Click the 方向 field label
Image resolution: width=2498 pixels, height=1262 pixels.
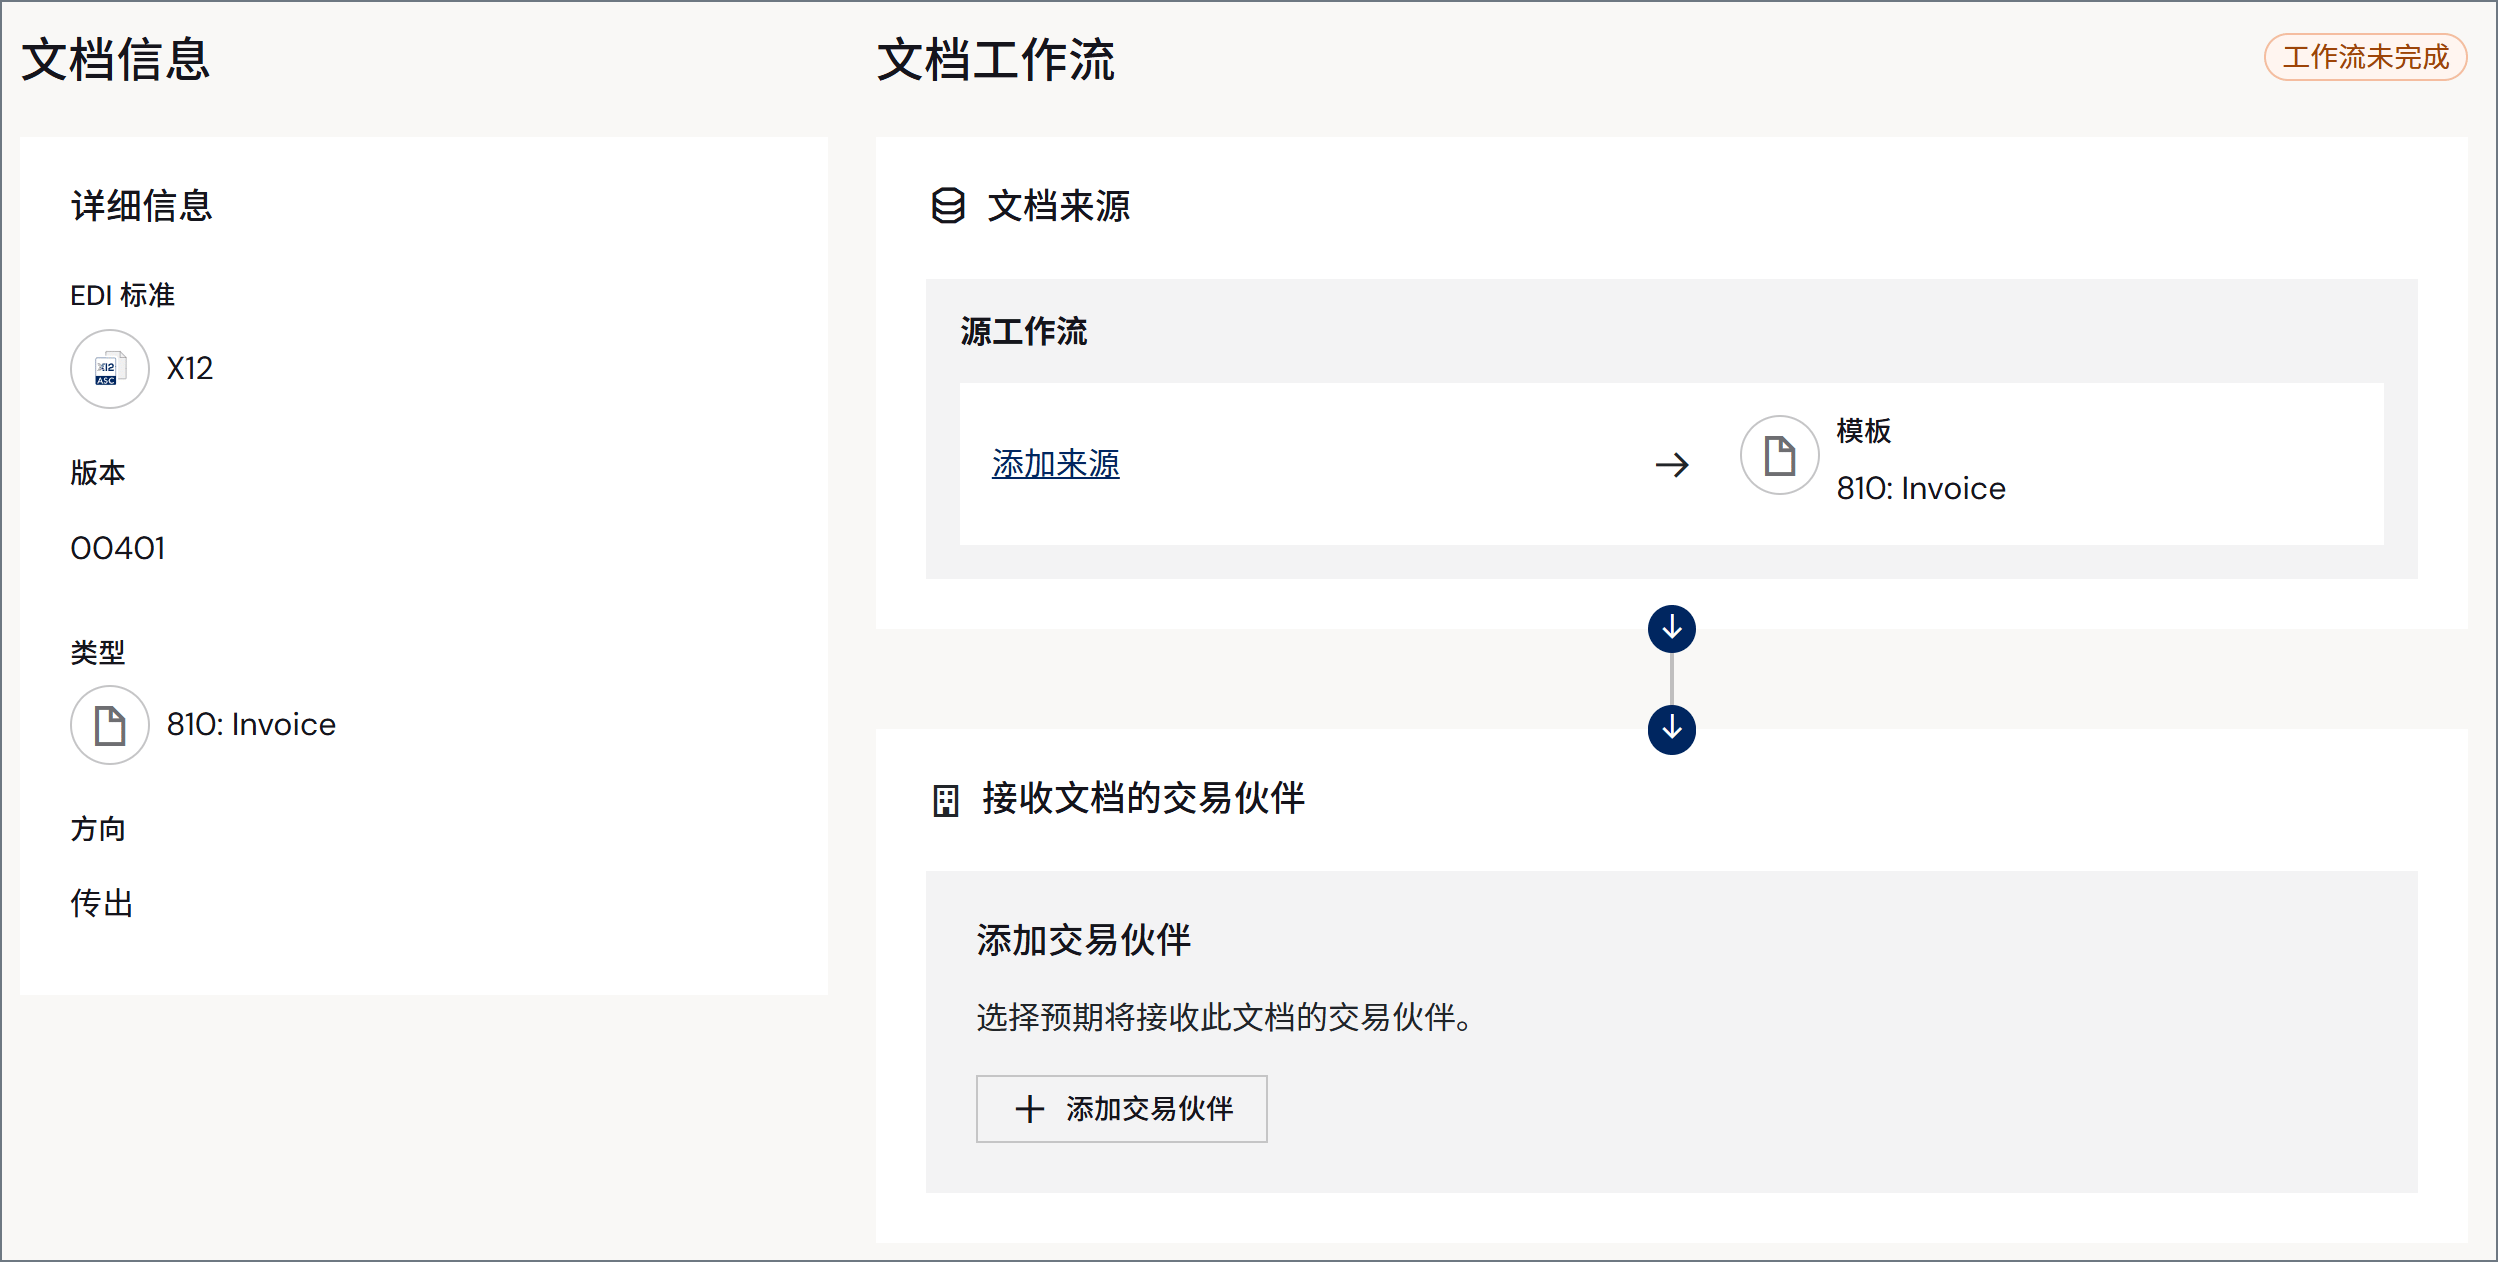click(98, 829)
